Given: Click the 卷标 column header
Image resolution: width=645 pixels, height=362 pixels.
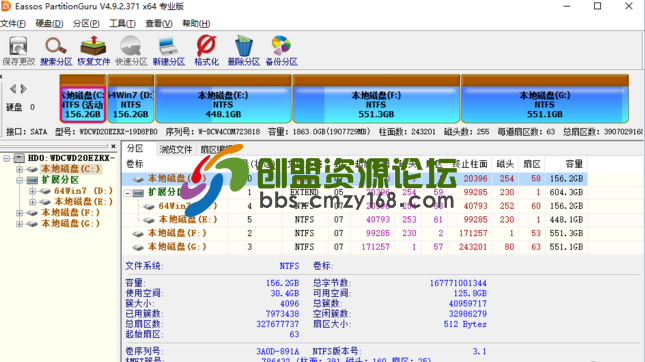Looking at the screenshot, I should click(x=135, y=164).
